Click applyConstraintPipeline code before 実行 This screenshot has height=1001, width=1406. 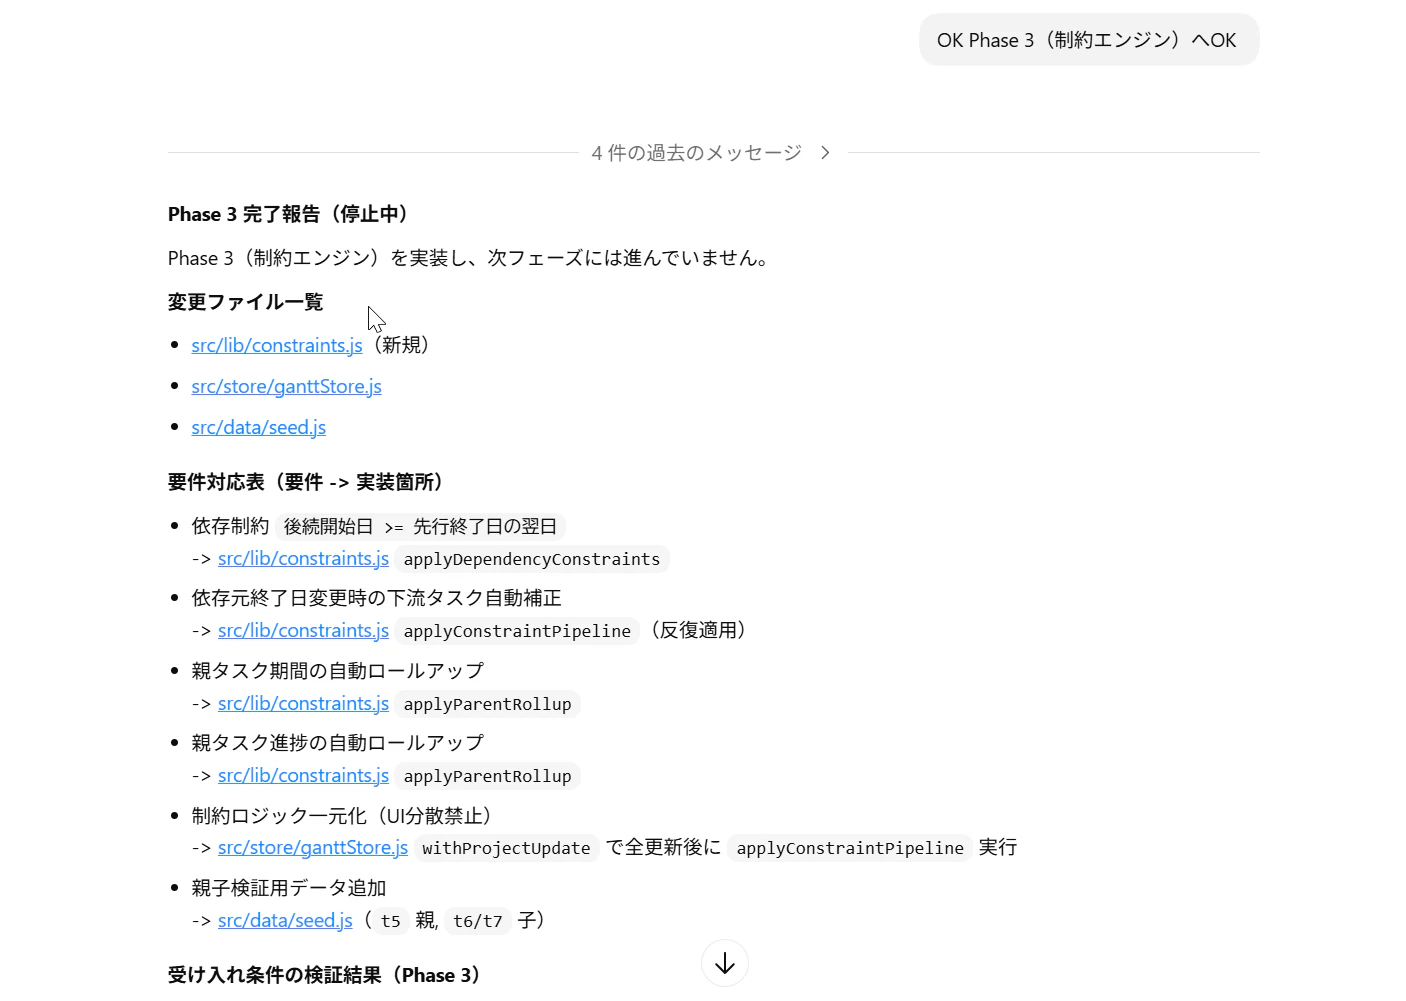850,848
